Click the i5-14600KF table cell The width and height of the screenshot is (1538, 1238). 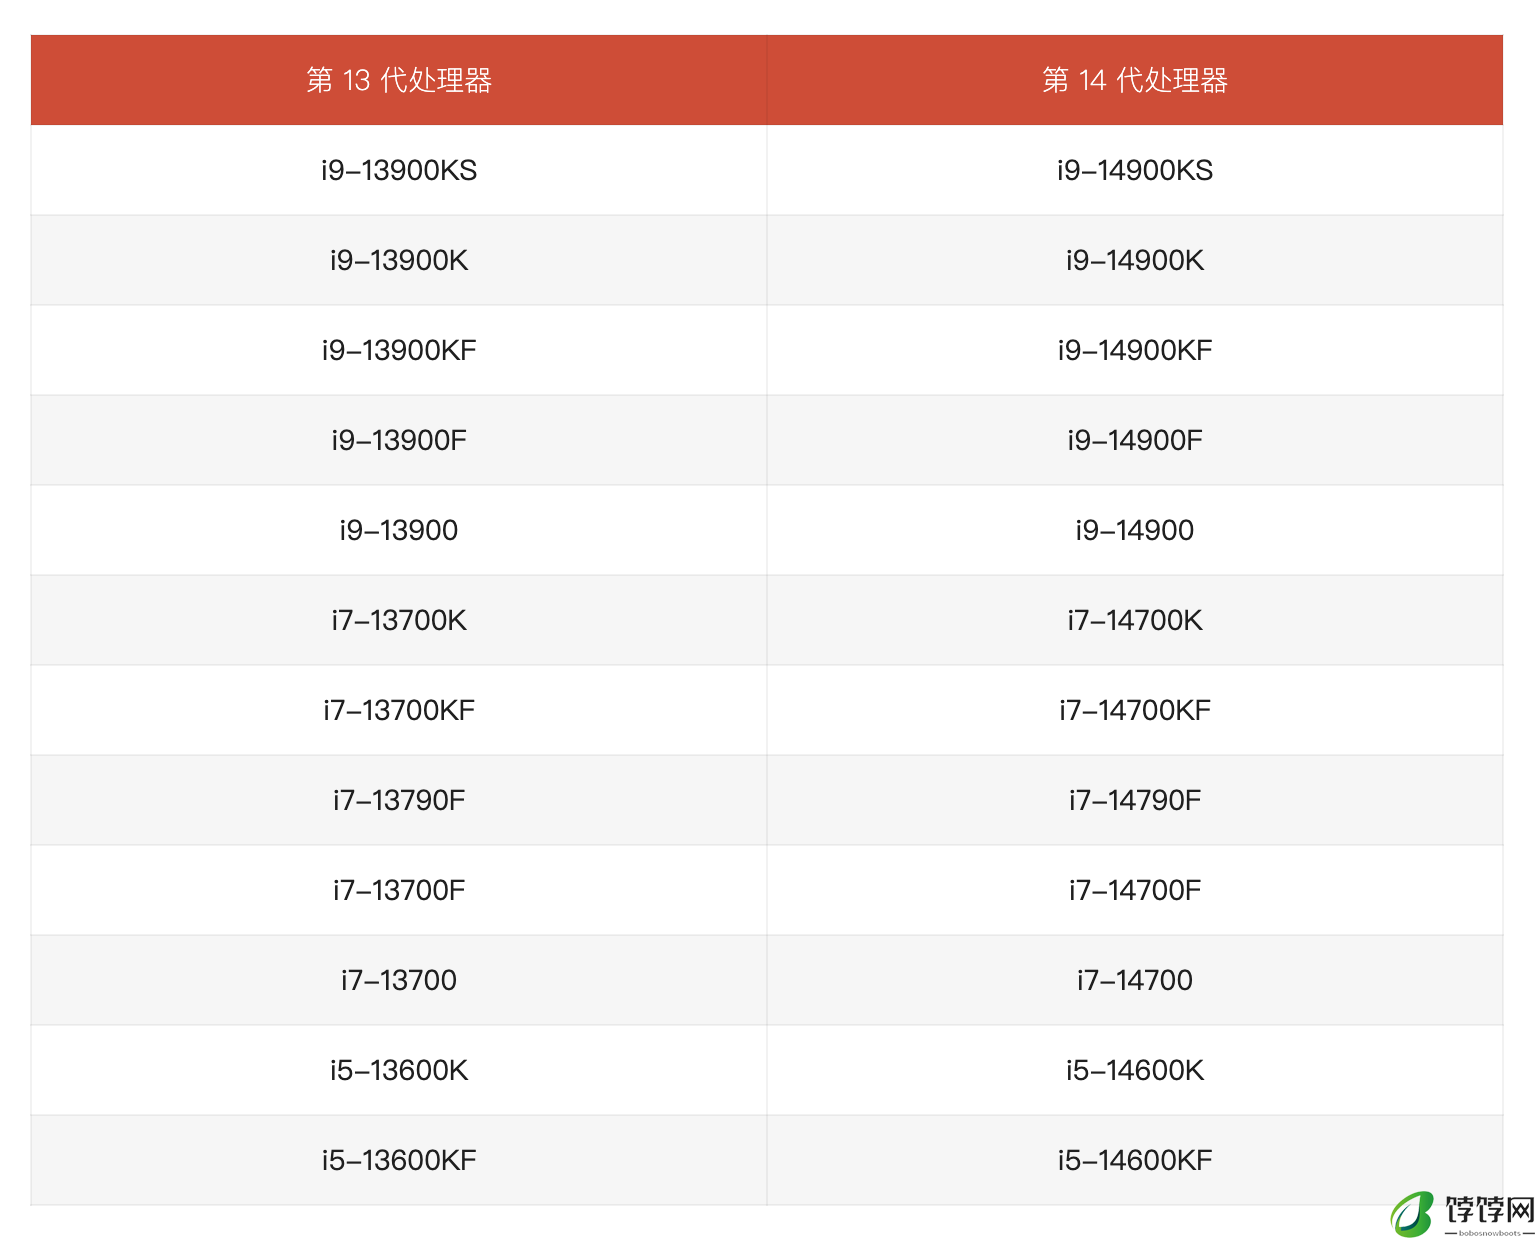pyautogui.click(x=1135, y=1160)
